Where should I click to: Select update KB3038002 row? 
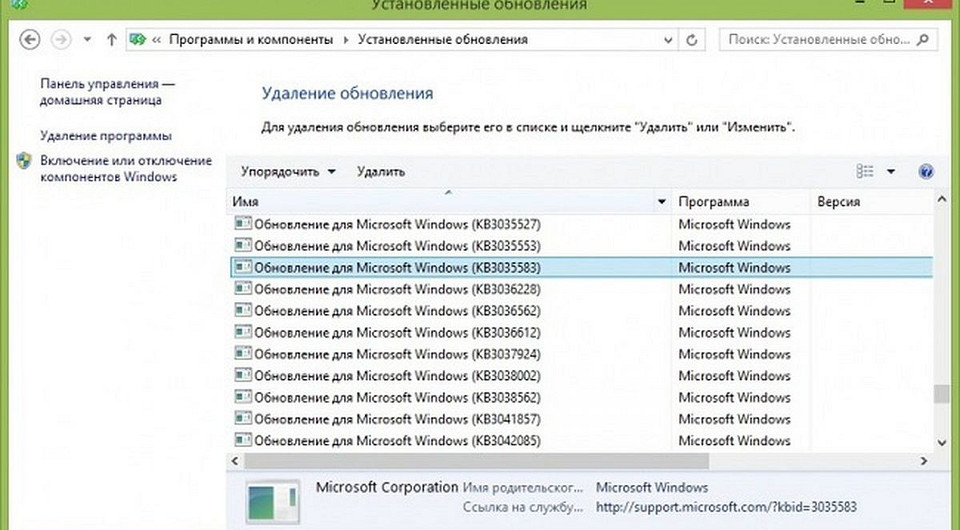pos(580,376)
